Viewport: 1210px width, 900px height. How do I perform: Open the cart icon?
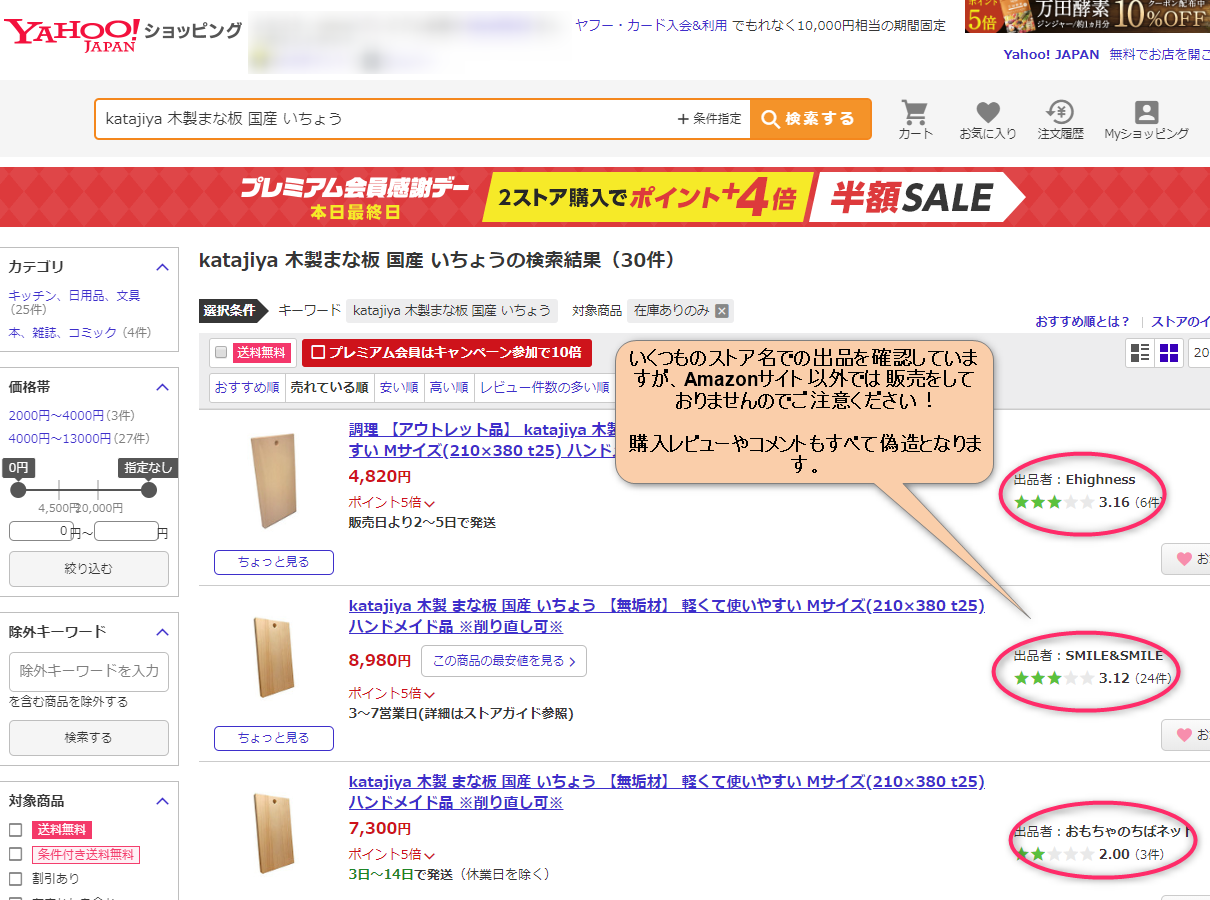pos(915,119)
